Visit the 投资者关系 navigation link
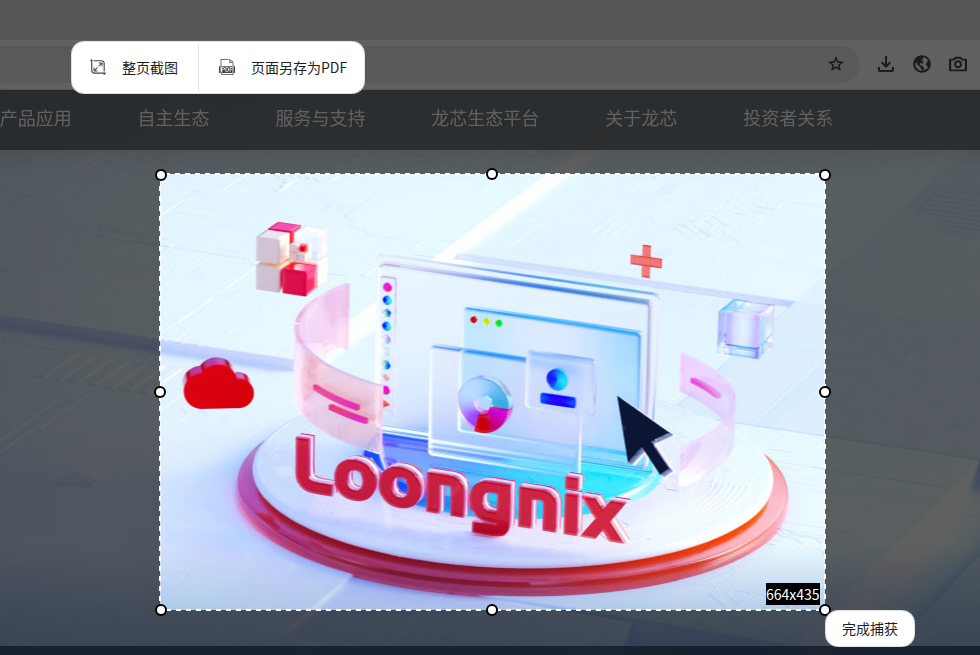980x655 pixels. click(x=788, y=119)
